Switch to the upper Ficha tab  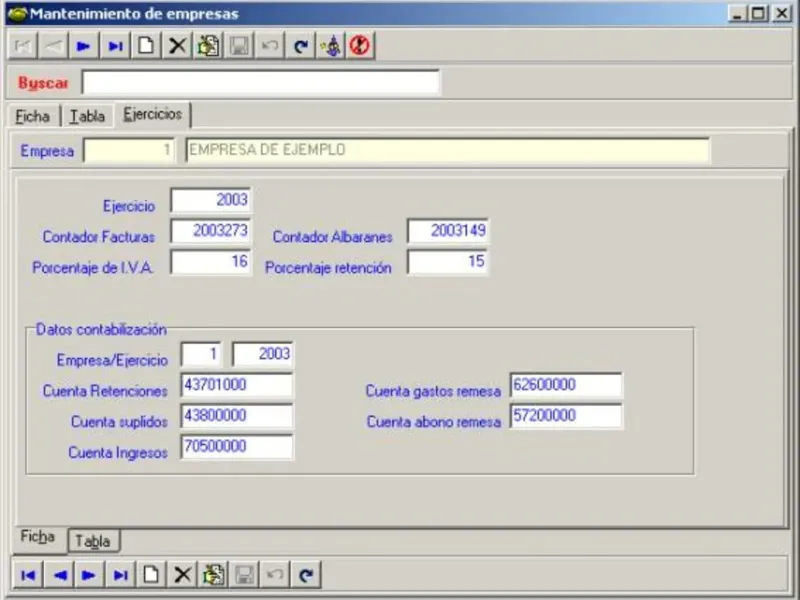click(x=33, y=116)
